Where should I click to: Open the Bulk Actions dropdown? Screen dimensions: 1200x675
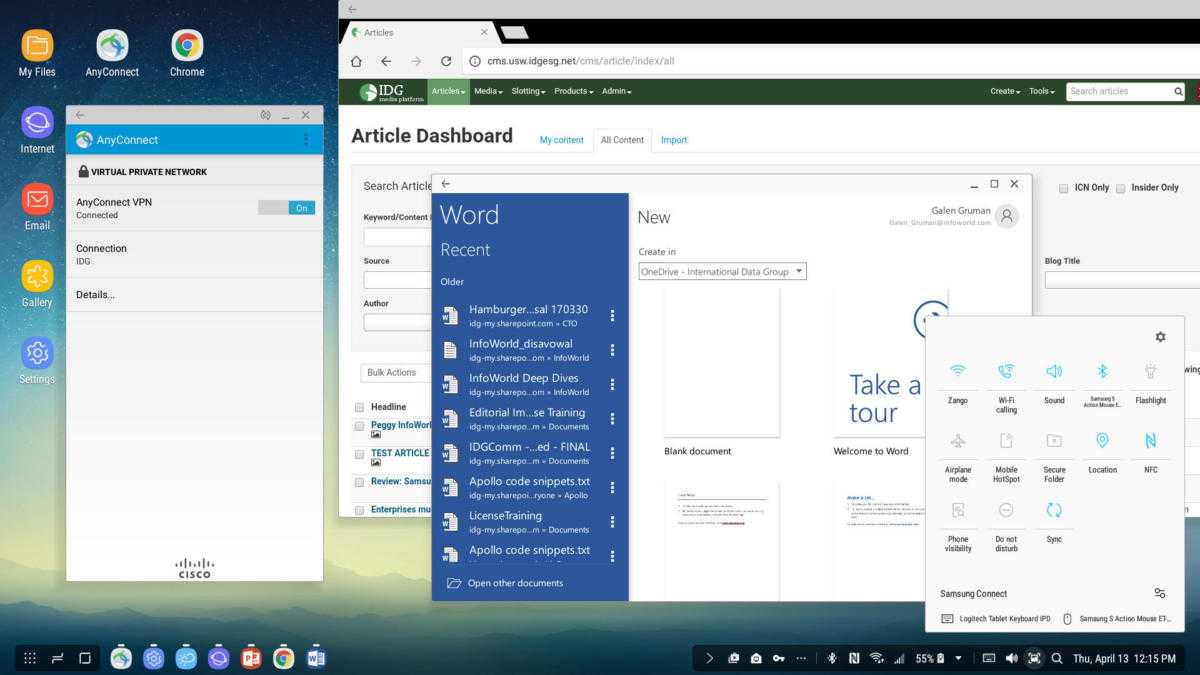click(x=397, y=373)
